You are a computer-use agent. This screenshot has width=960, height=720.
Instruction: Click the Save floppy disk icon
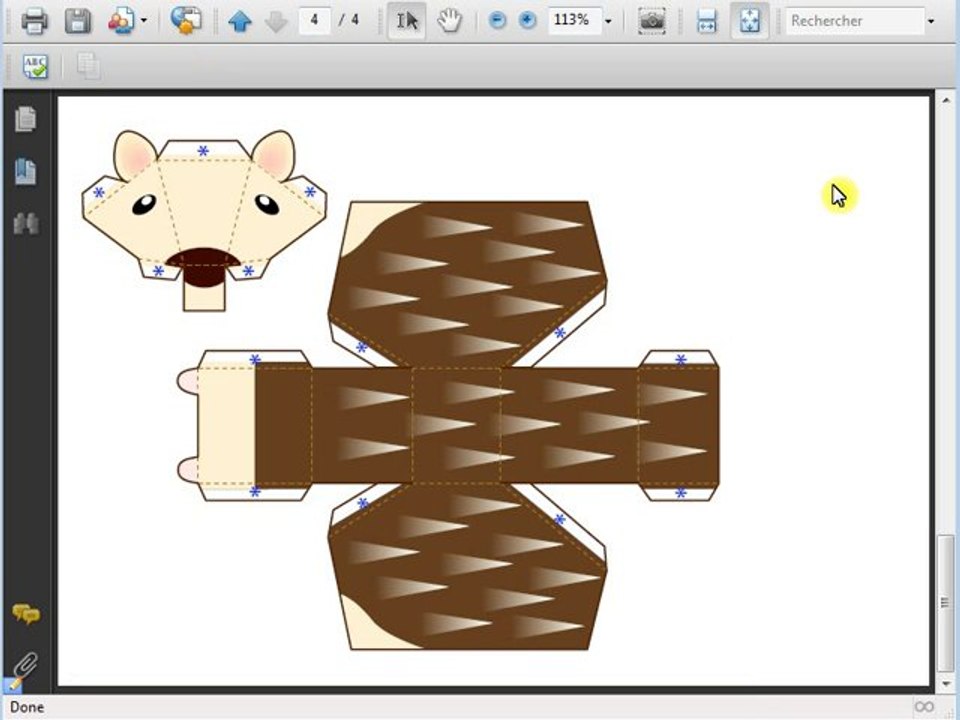(78, 20)
